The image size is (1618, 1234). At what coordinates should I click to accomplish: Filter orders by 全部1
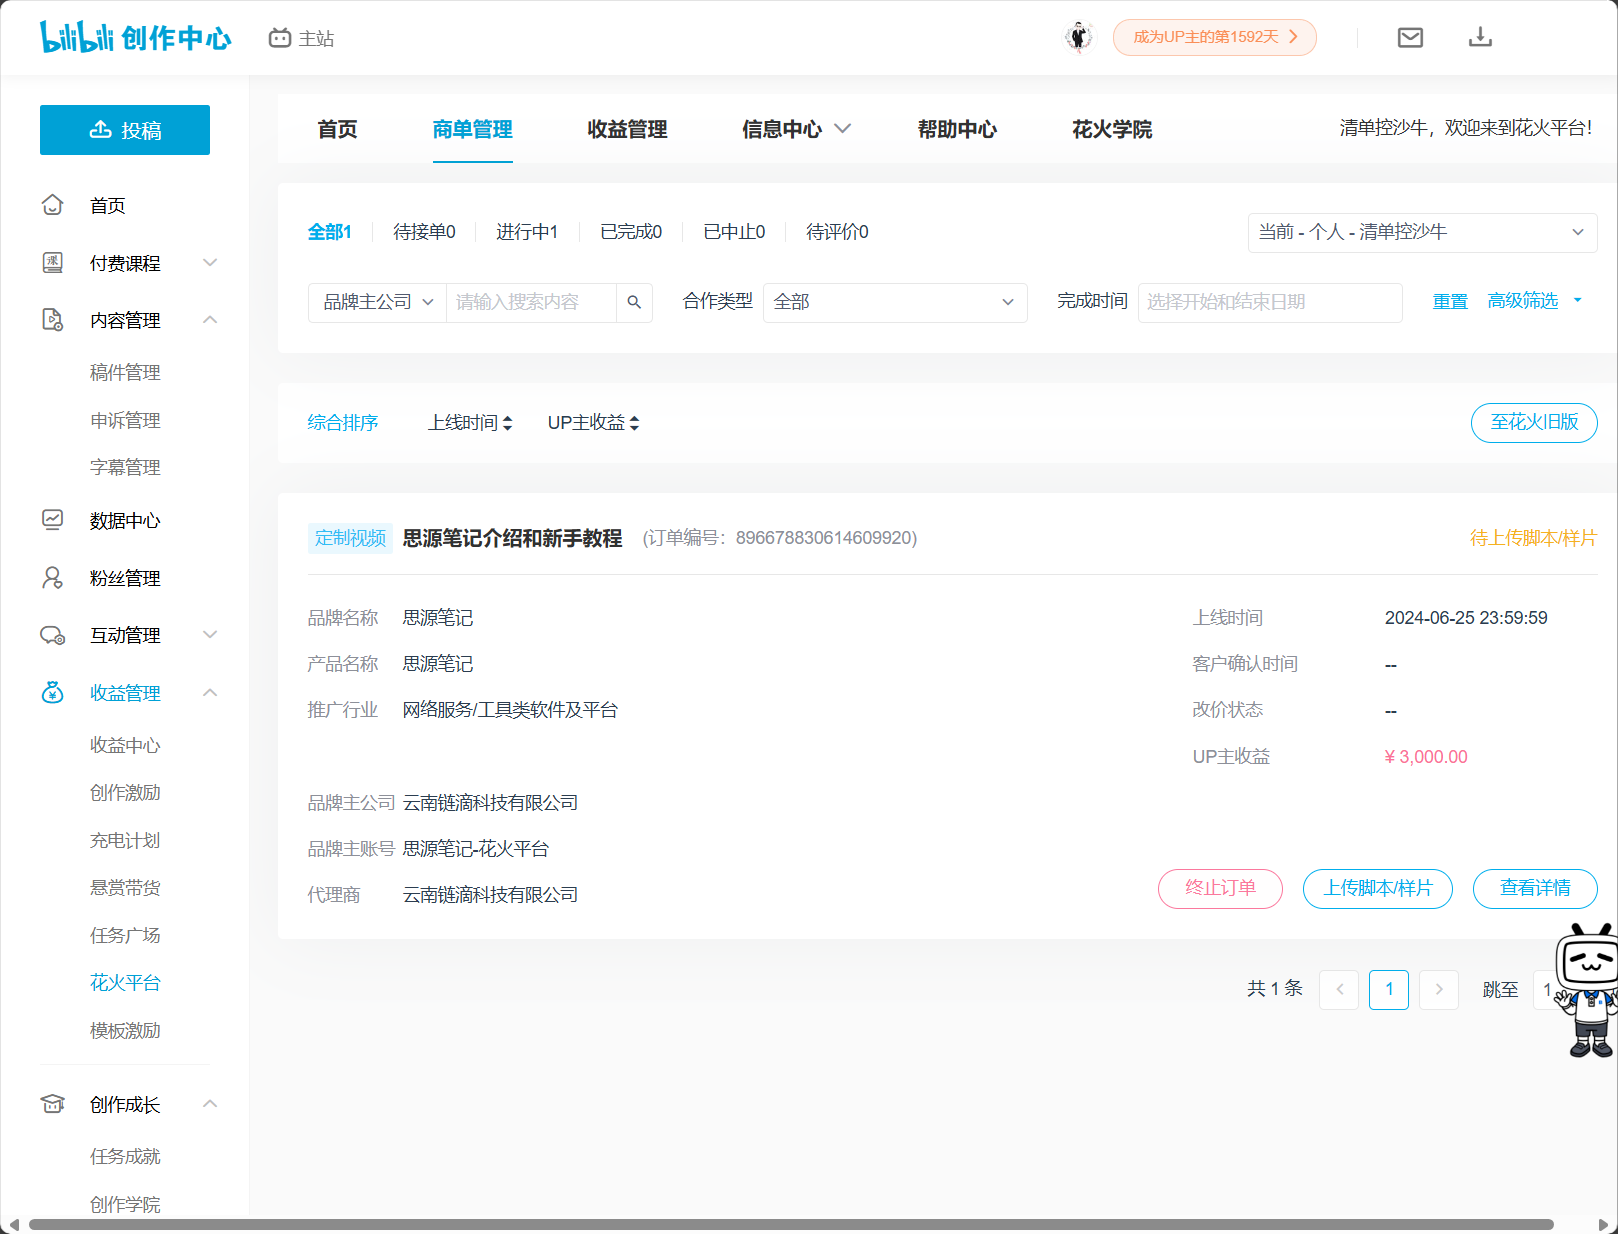[x=330, y=232]
